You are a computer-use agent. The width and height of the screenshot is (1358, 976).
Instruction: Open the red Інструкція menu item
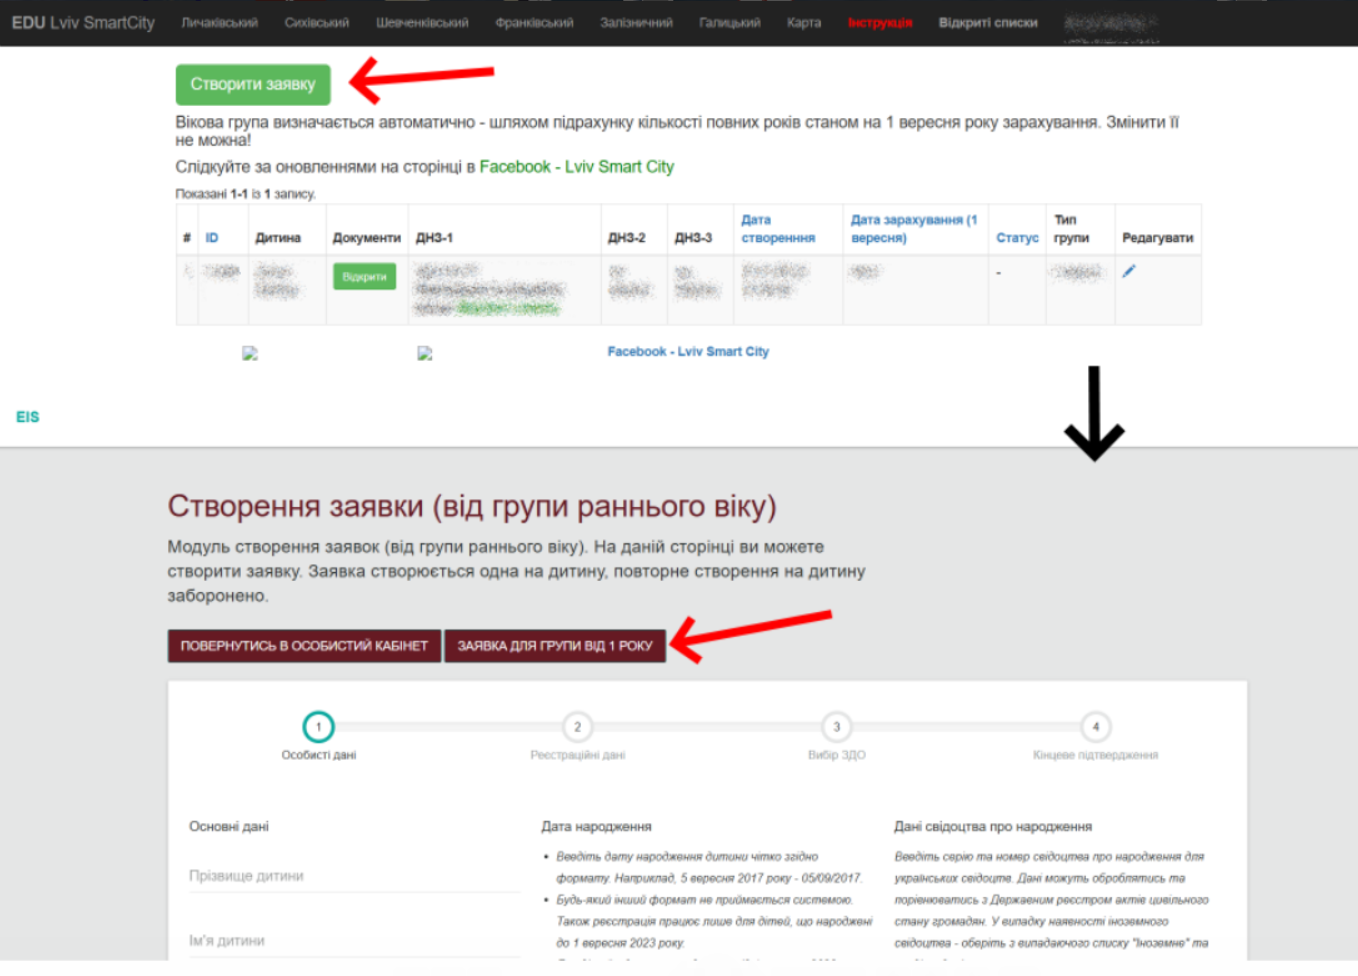click(x=879, y=23)
